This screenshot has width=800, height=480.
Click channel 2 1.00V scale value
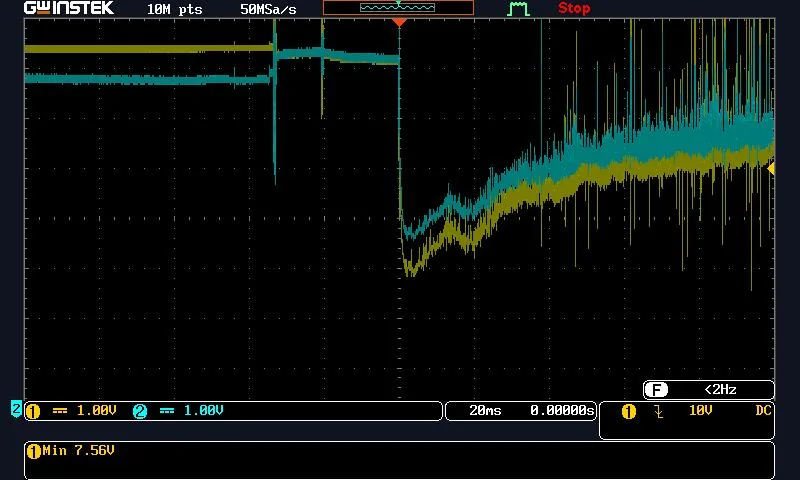click(204, 411)
